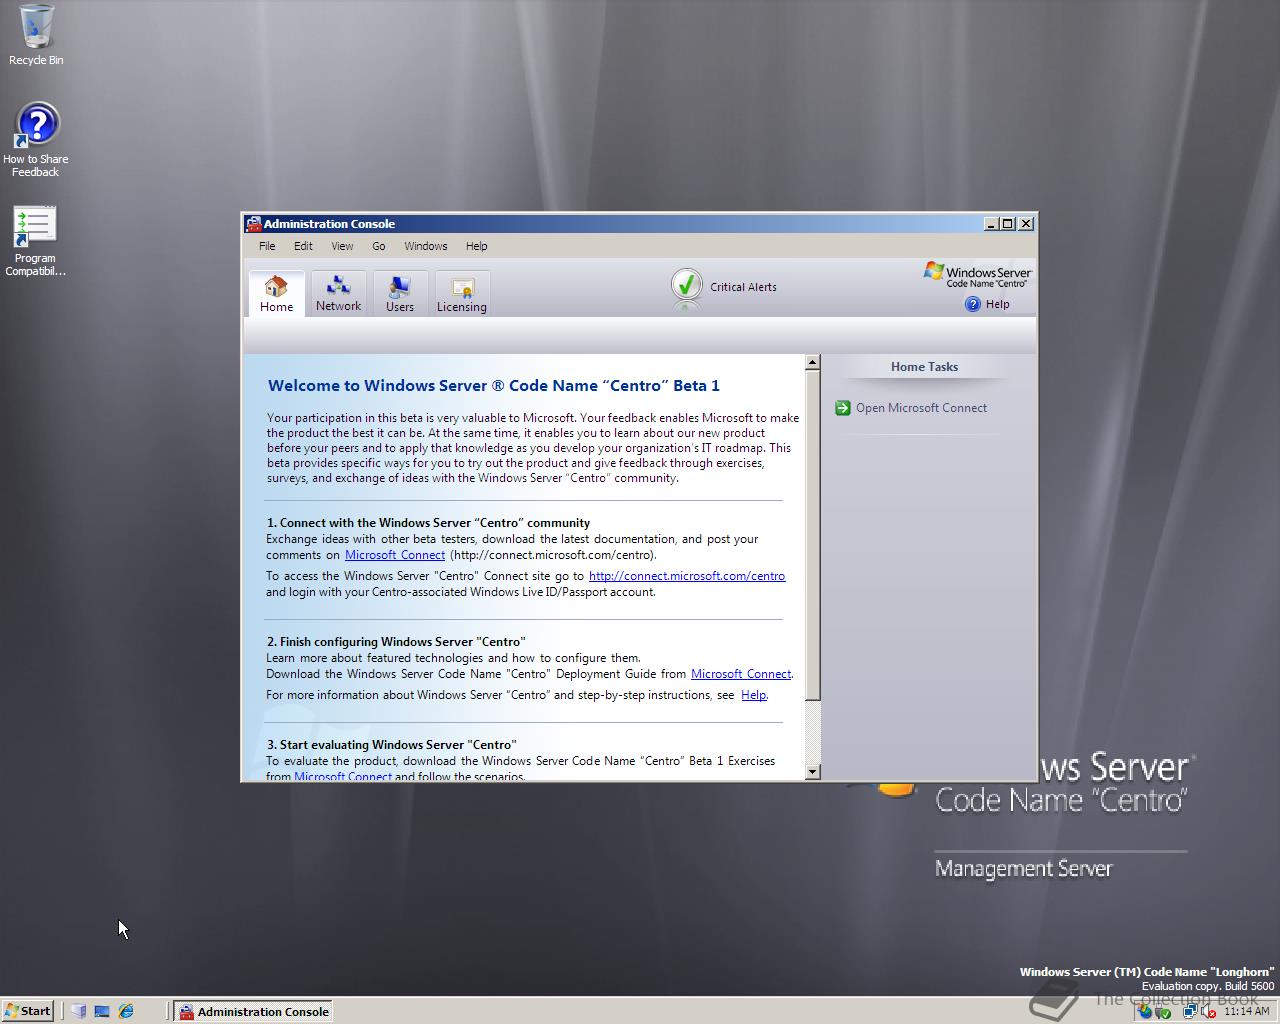Click the Critical Alerts label
Image resolution: width=1280 pixels, height=1024 pixels.
point(743,287)
